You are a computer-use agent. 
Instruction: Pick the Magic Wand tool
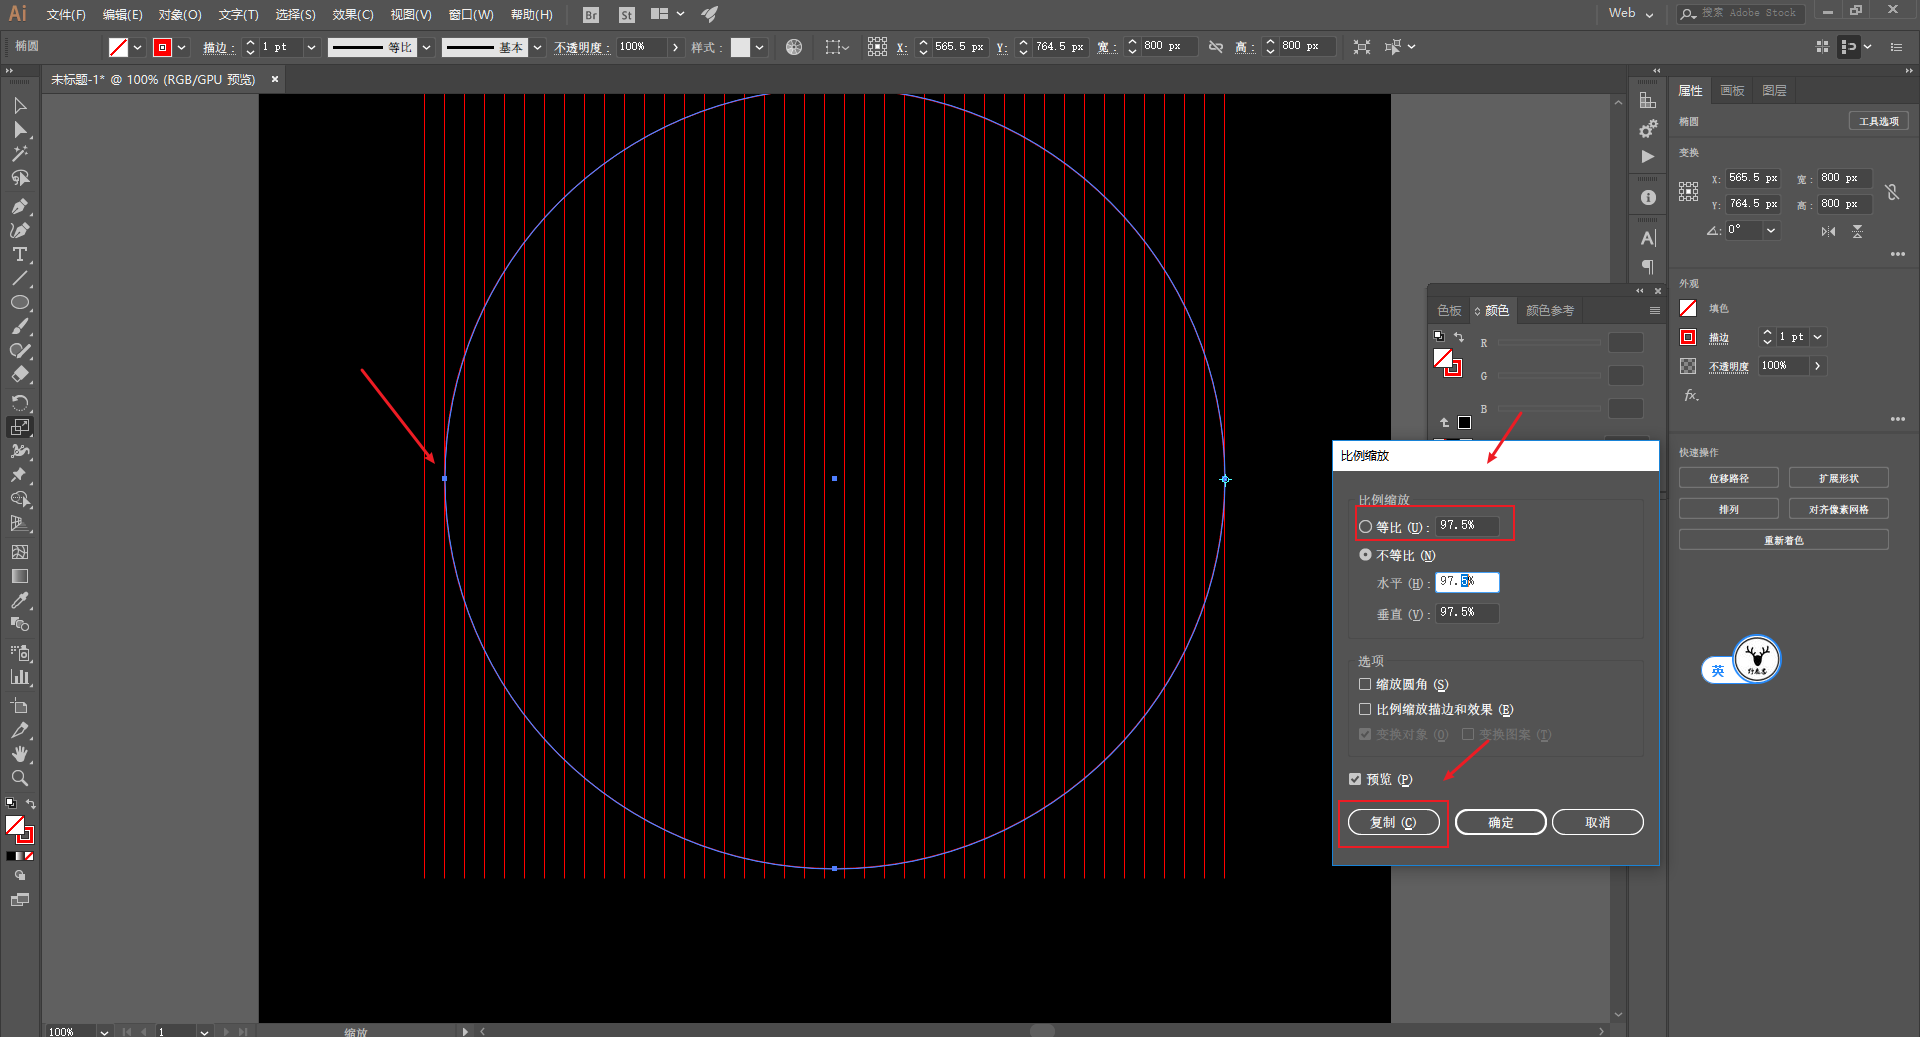[x=19, y=154]
